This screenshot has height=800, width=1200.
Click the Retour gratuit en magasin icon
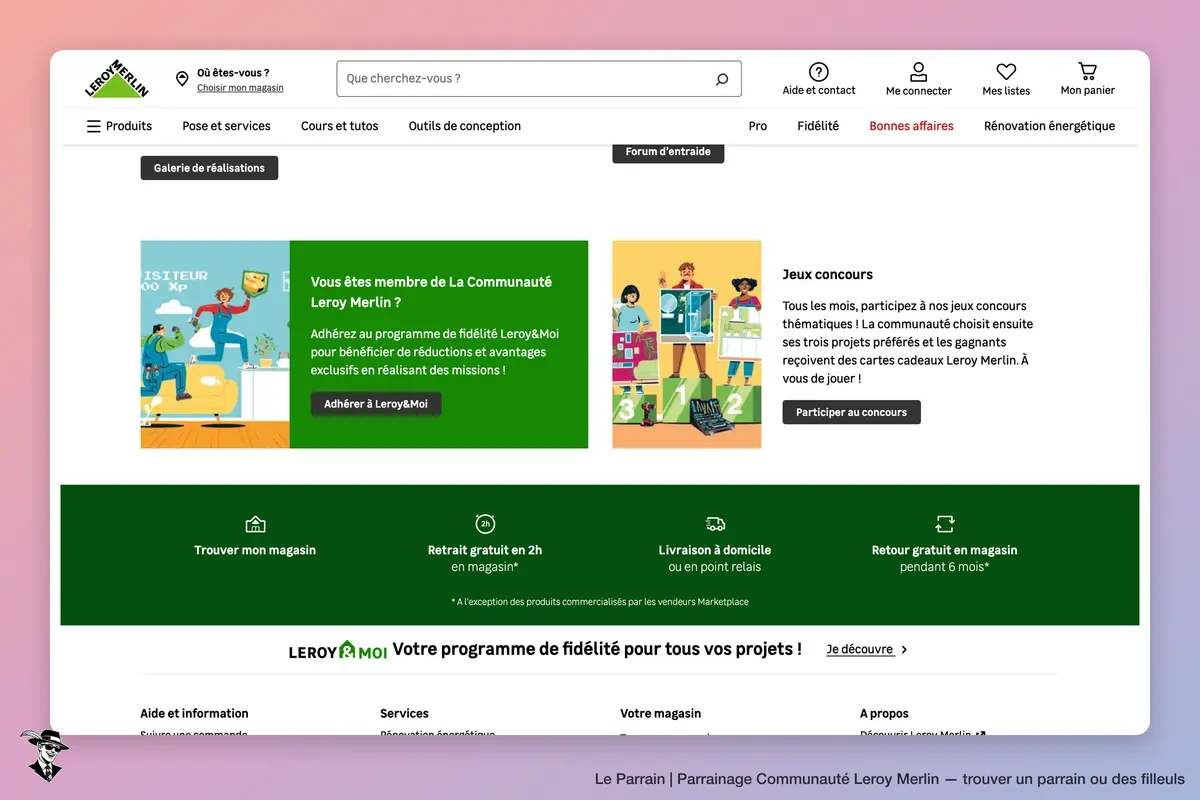pos(945,524)
